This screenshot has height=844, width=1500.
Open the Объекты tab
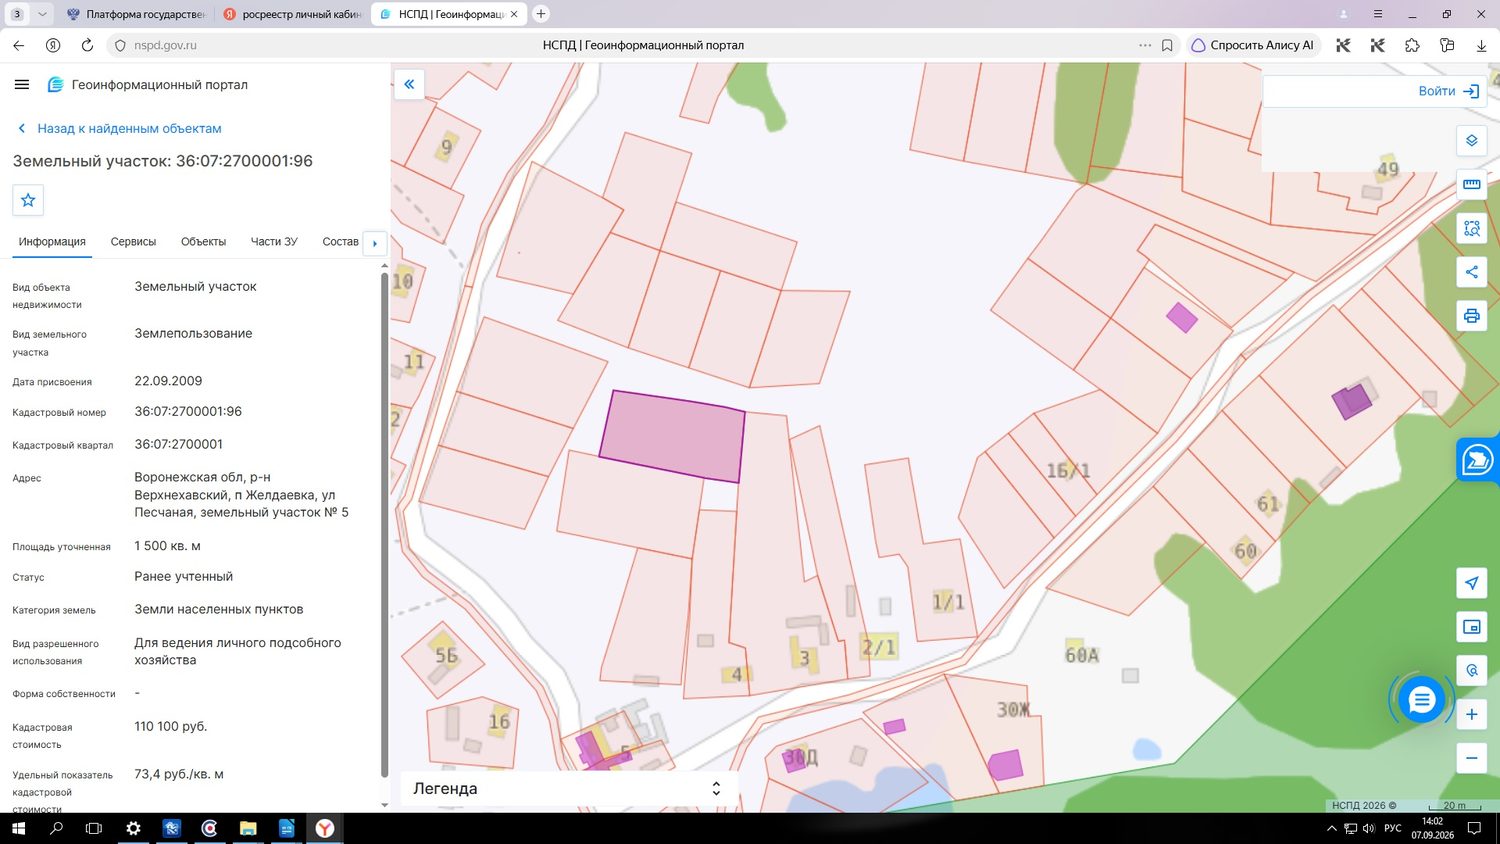pyautogui.click(x=203, y=242)
